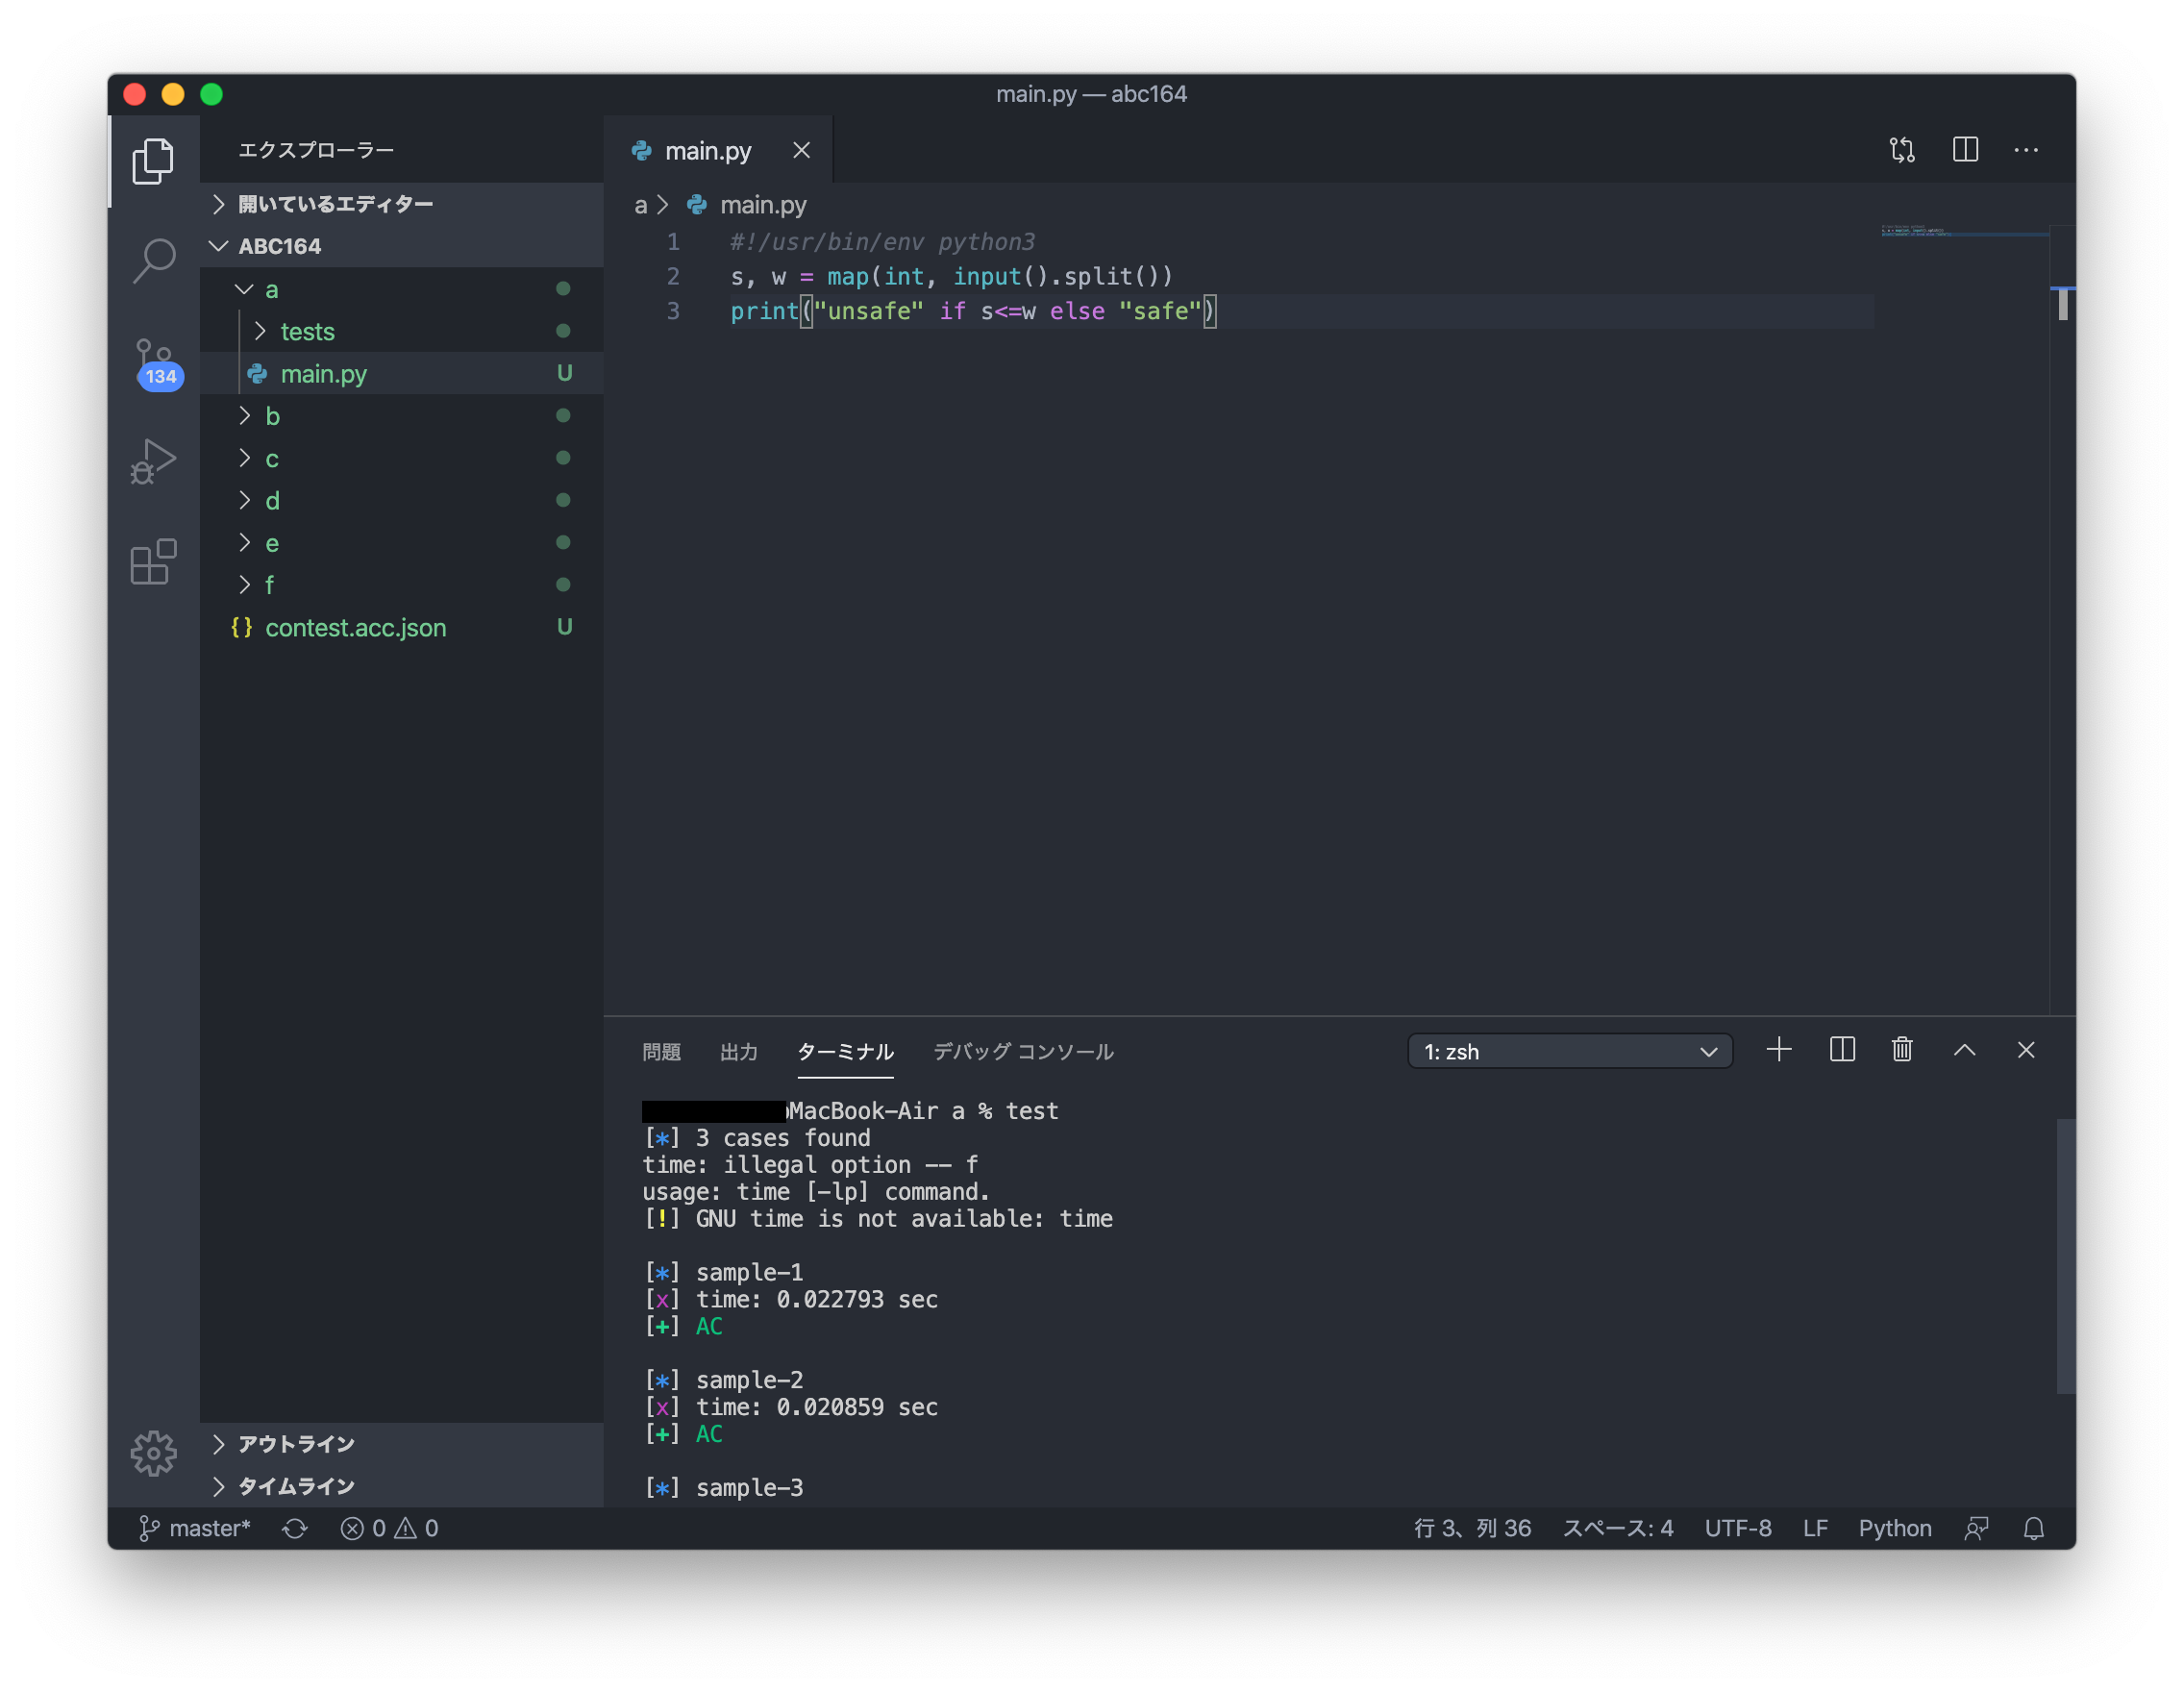Screen dimensions: 2184x1692
Task: Click the editor vertical scrollbar thumb
Action: (x=2063, y=304)
